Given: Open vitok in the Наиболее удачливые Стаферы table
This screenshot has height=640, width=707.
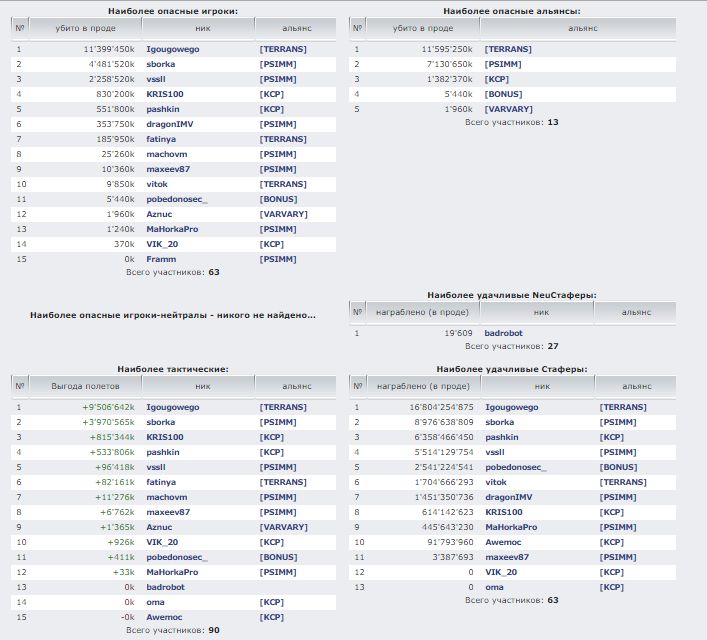Looking at the screenshot, I should click(497, 482).
